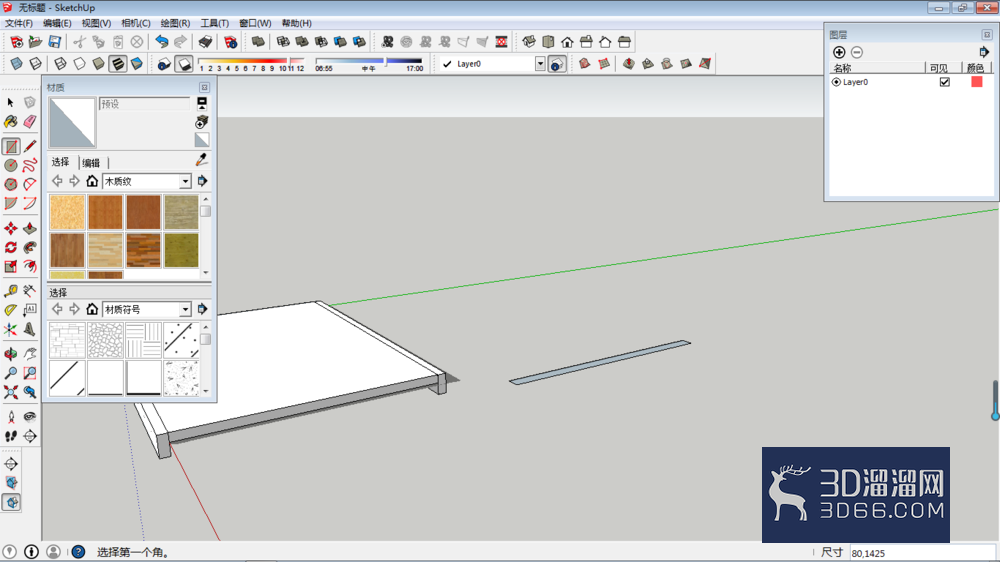
Task: Pick the sample paint eyedropper
Action: coord(202,159)
